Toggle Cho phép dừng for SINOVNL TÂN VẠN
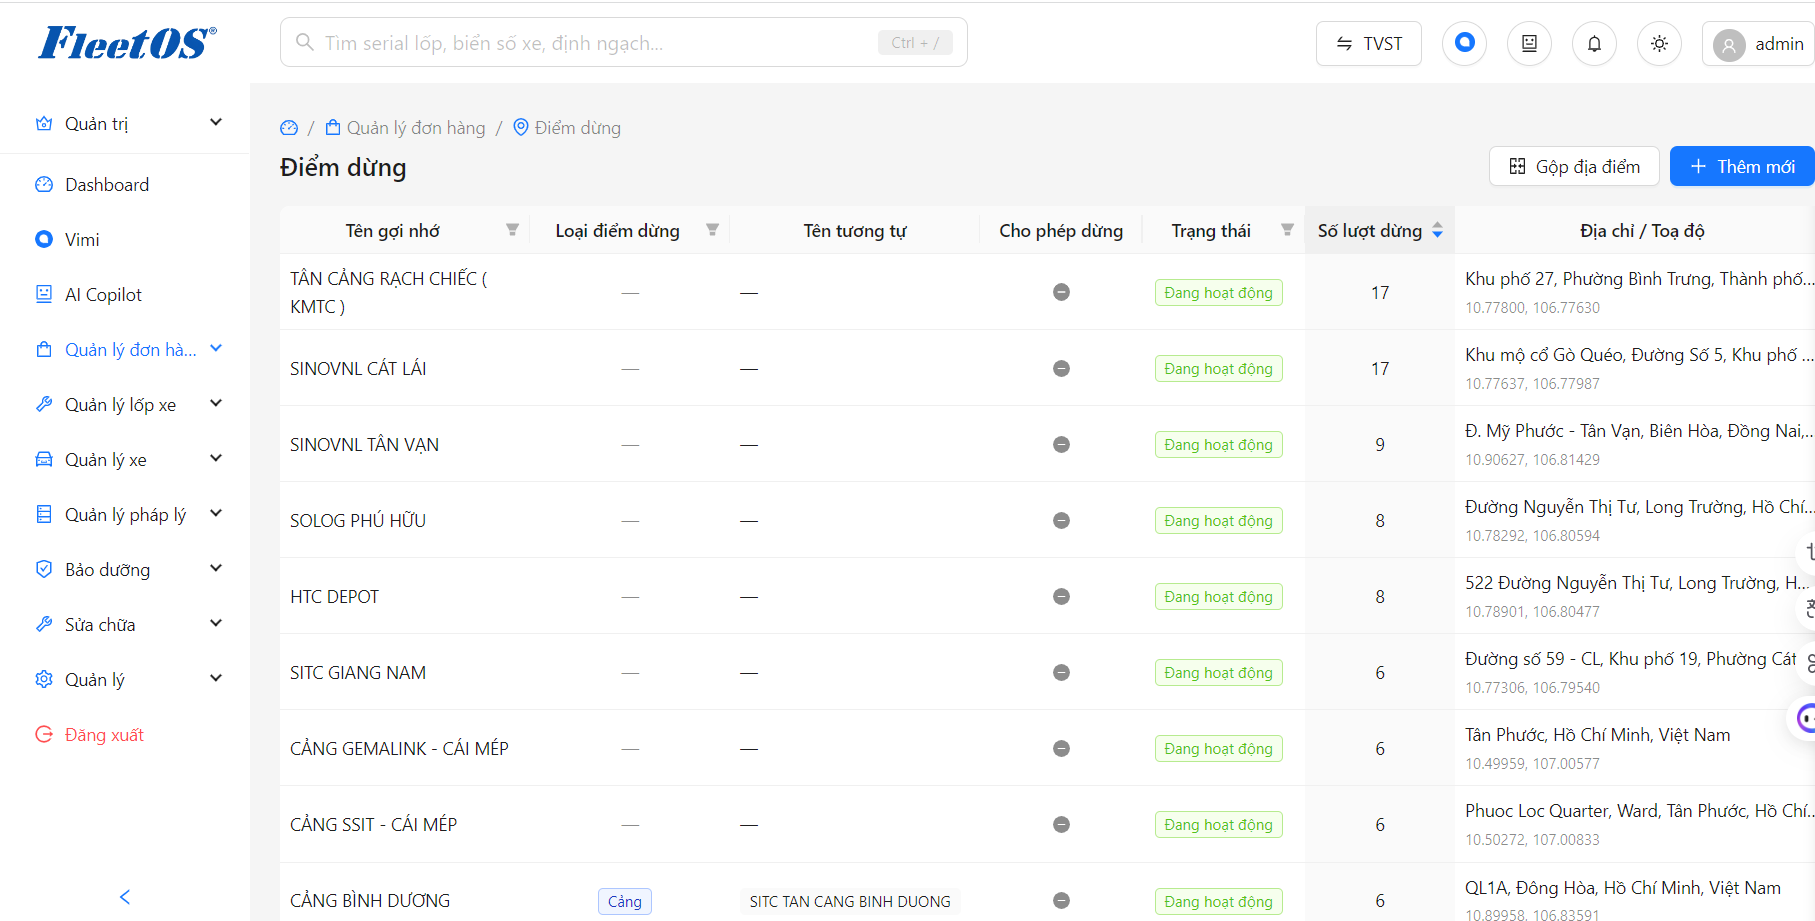This screenshot has height=921, width=1815. (x=1061, y=444)
